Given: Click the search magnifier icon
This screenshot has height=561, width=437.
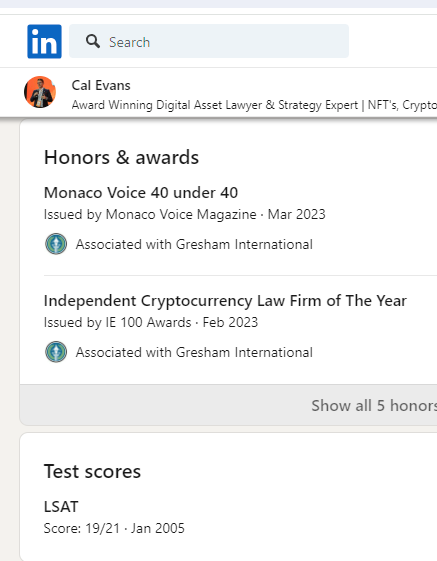Looking at the screenshot, I should [93, 42].
